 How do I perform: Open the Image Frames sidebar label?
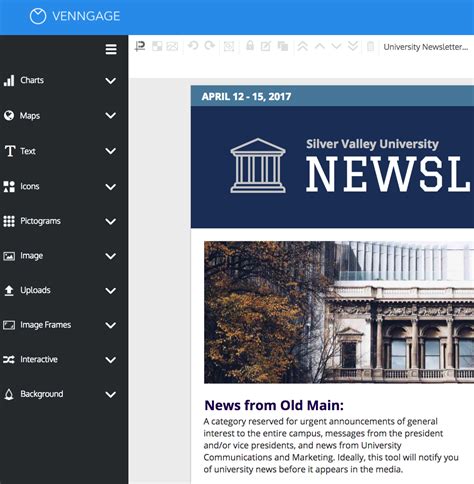pos(46,325)
